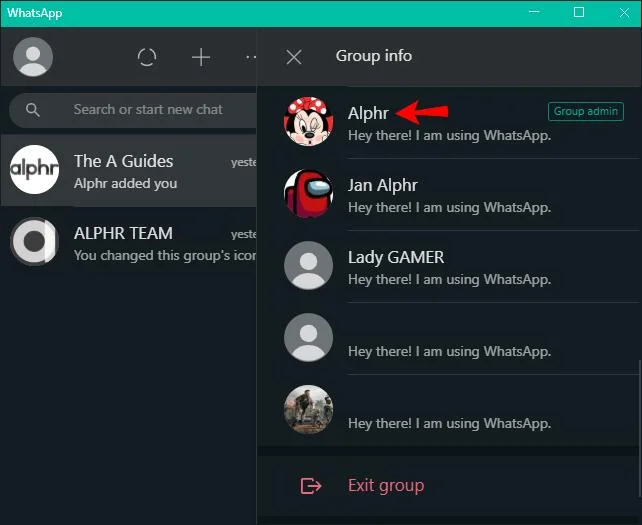Open Jan Alphr's red crewmate avatar

coord(308,193)
